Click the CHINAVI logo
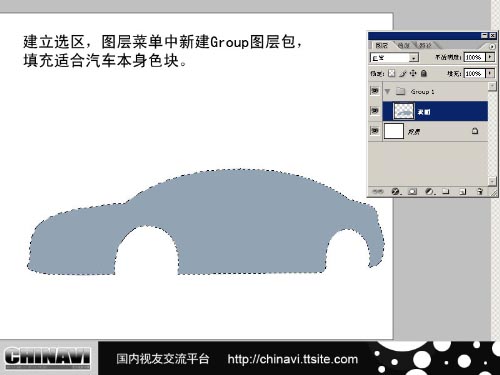The width and height of the screenshot is (500, 375). [47, 358]
